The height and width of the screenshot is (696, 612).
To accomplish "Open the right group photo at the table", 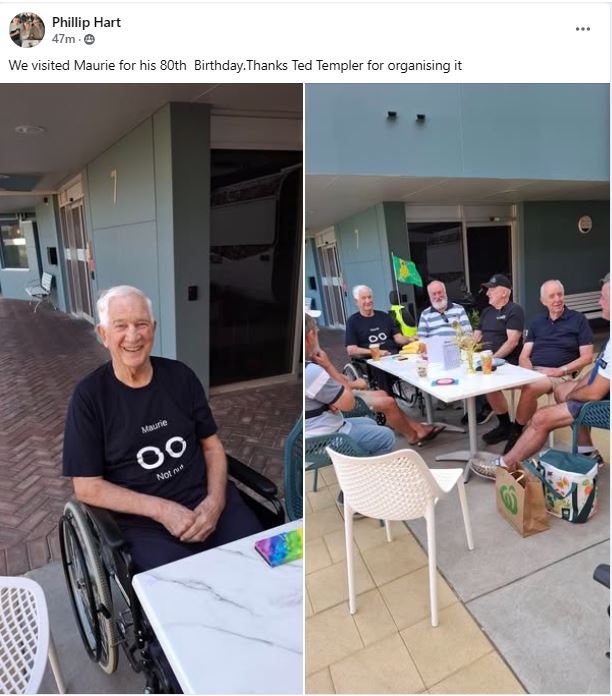I will (x=457, y=388).
